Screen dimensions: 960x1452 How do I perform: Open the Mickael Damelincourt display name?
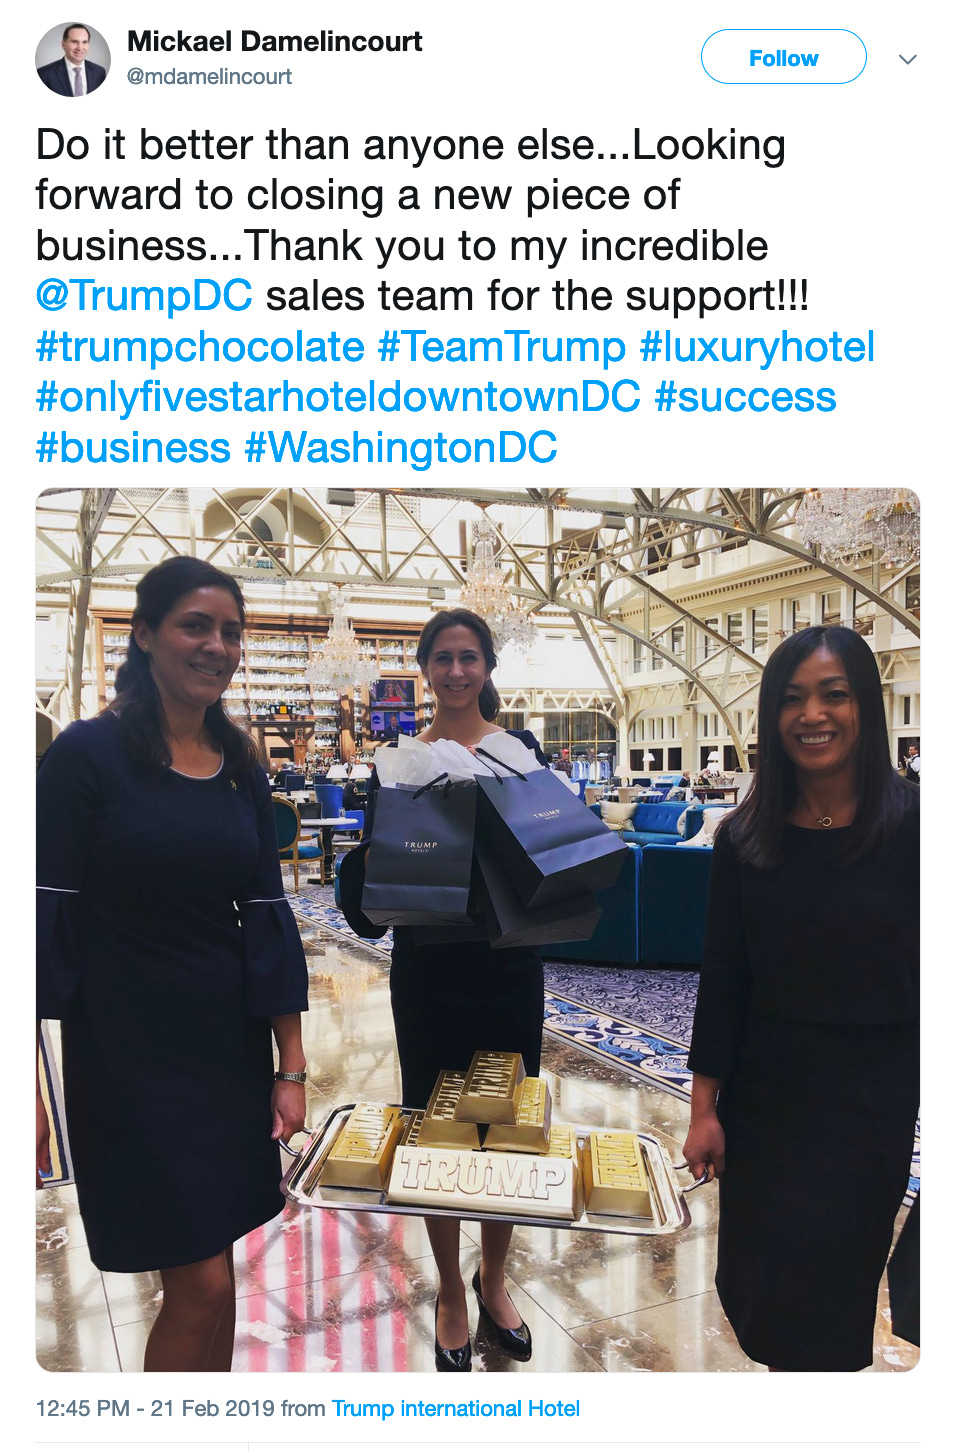(x=274, y=41)
